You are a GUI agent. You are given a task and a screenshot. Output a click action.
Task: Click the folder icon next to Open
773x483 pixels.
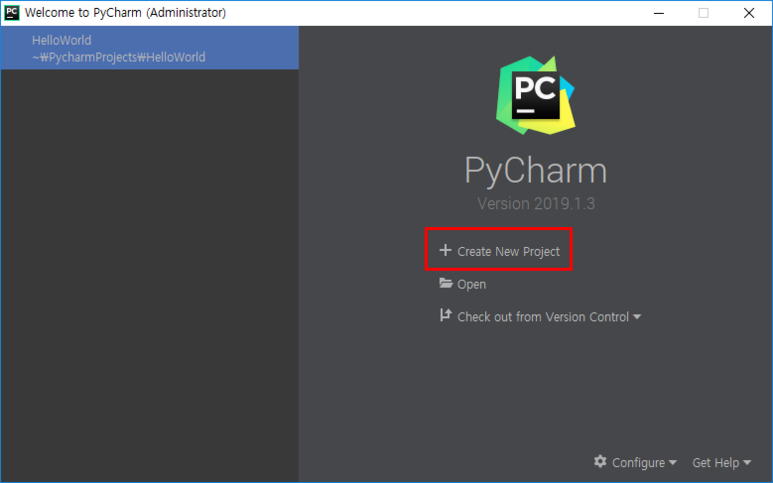pos(446,283)
